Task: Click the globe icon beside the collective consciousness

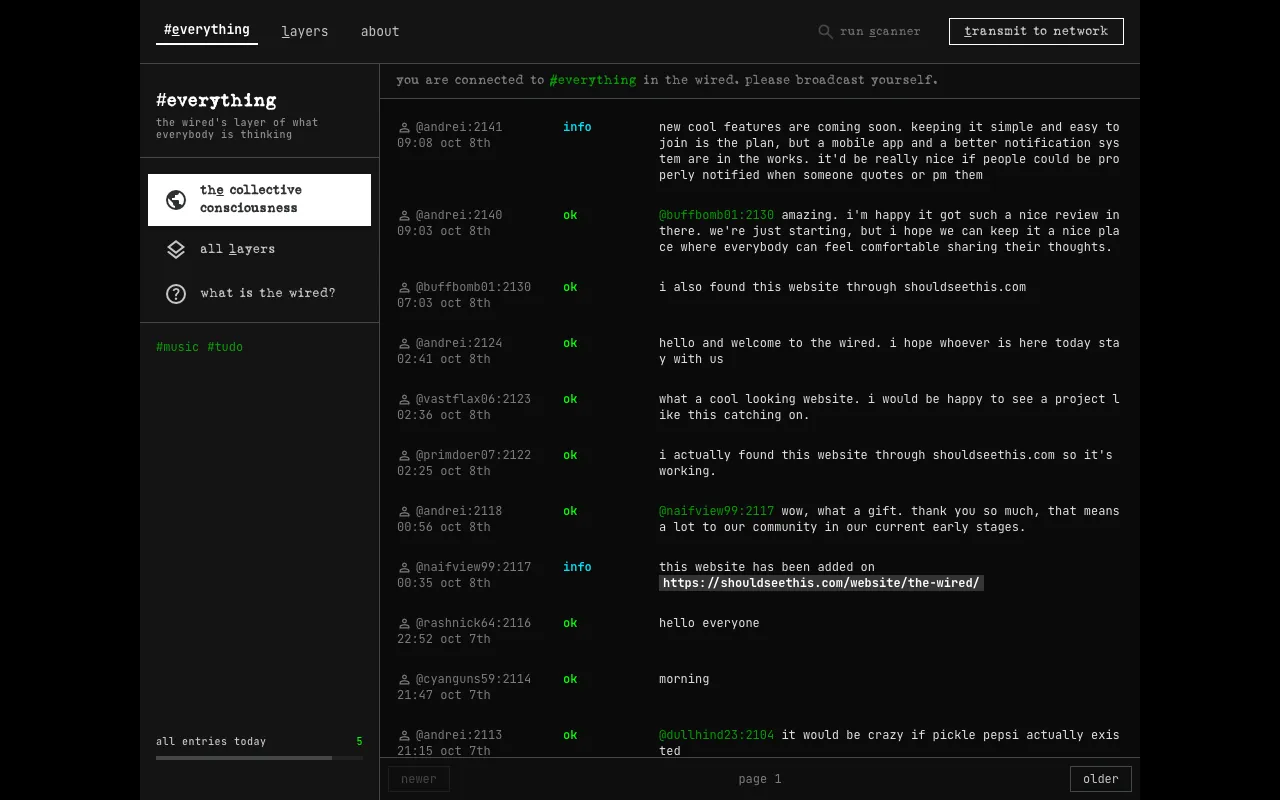Action: click(x=176, y=200)
